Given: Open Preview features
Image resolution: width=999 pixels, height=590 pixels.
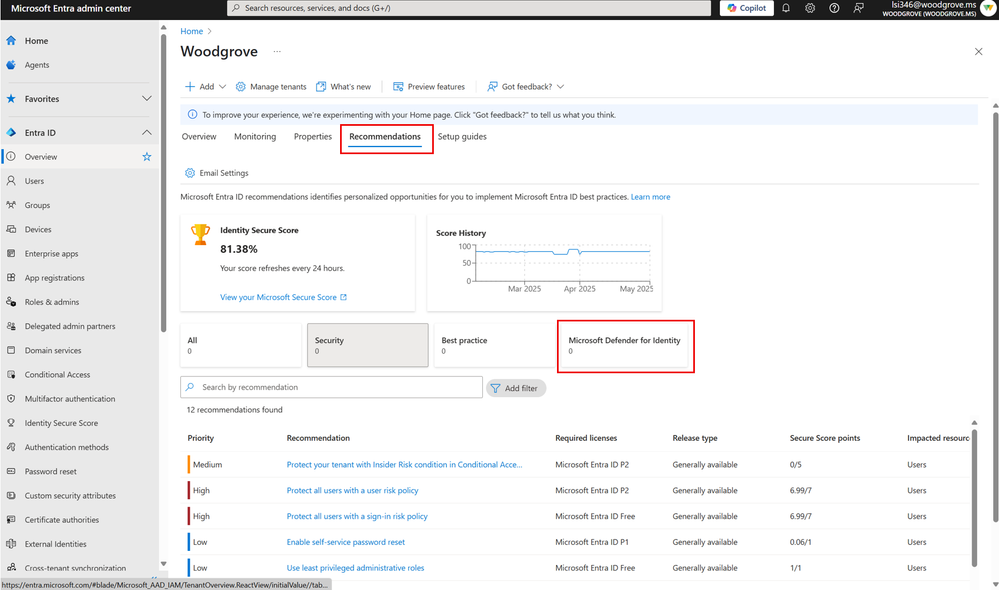Looking at the screenshot, I should (x=429, y=87).
